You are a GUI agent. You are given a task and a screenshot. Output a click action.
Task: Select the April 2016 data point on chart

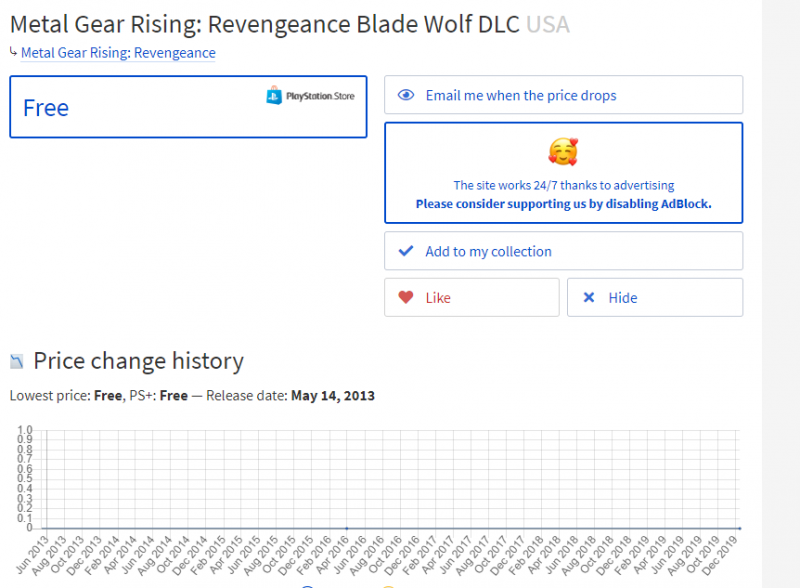tap(346, 528)
